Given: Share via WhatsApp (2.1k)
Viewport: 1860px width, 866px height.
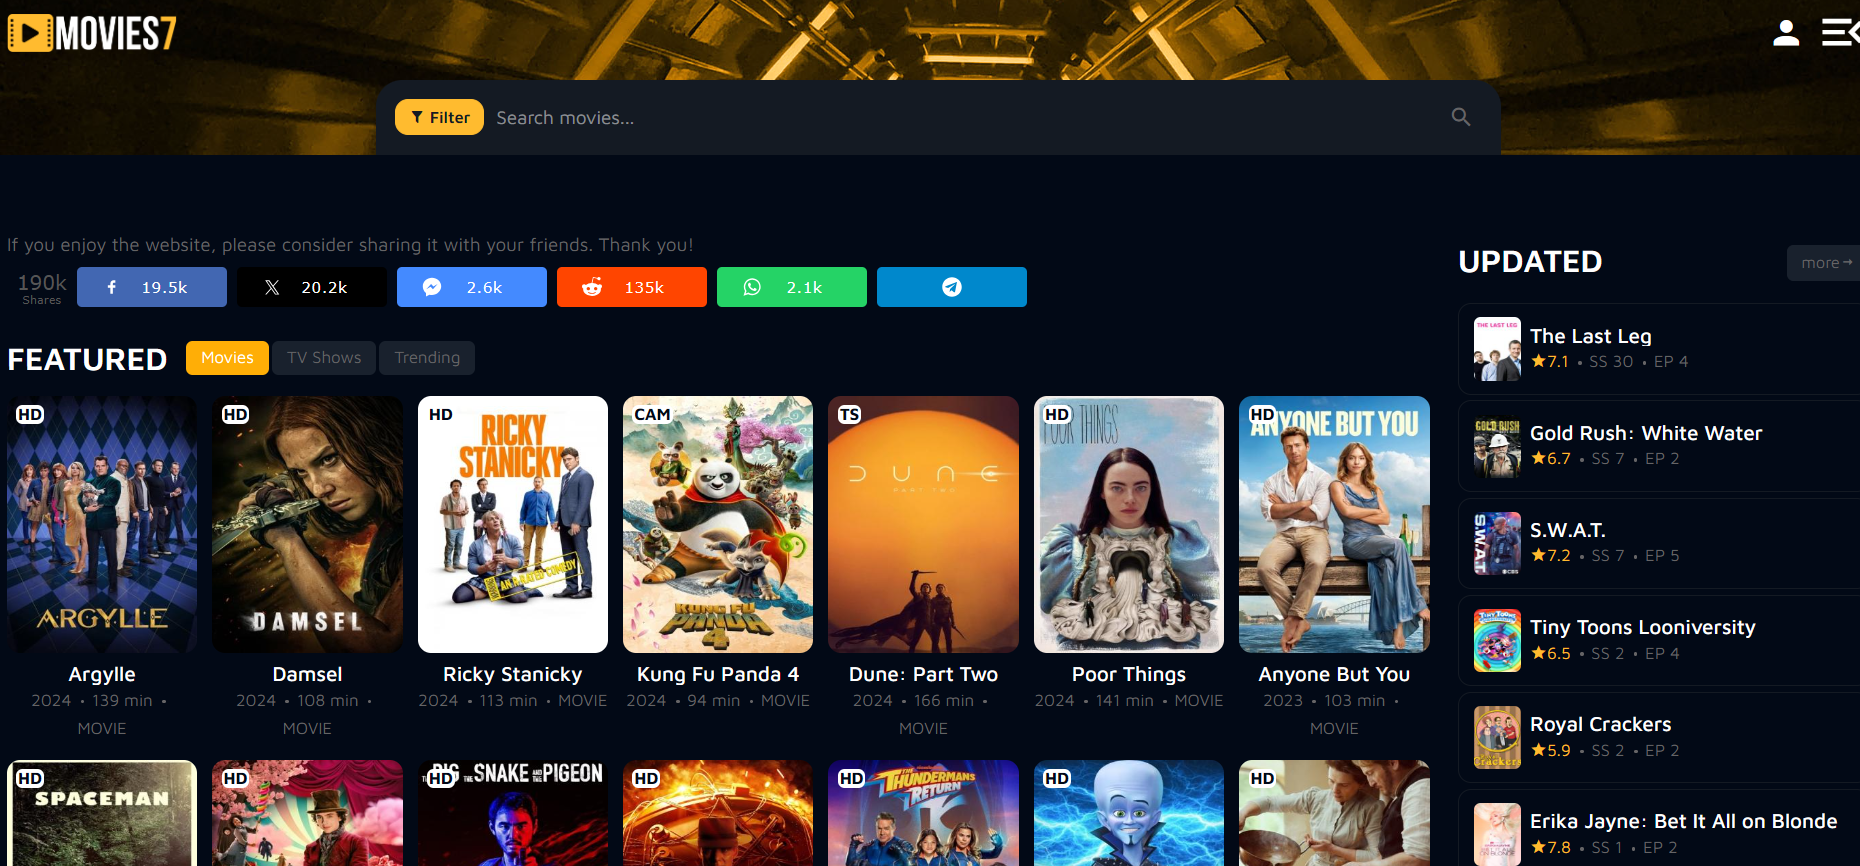Looking at the screenshot, I should tap(792, 287).
